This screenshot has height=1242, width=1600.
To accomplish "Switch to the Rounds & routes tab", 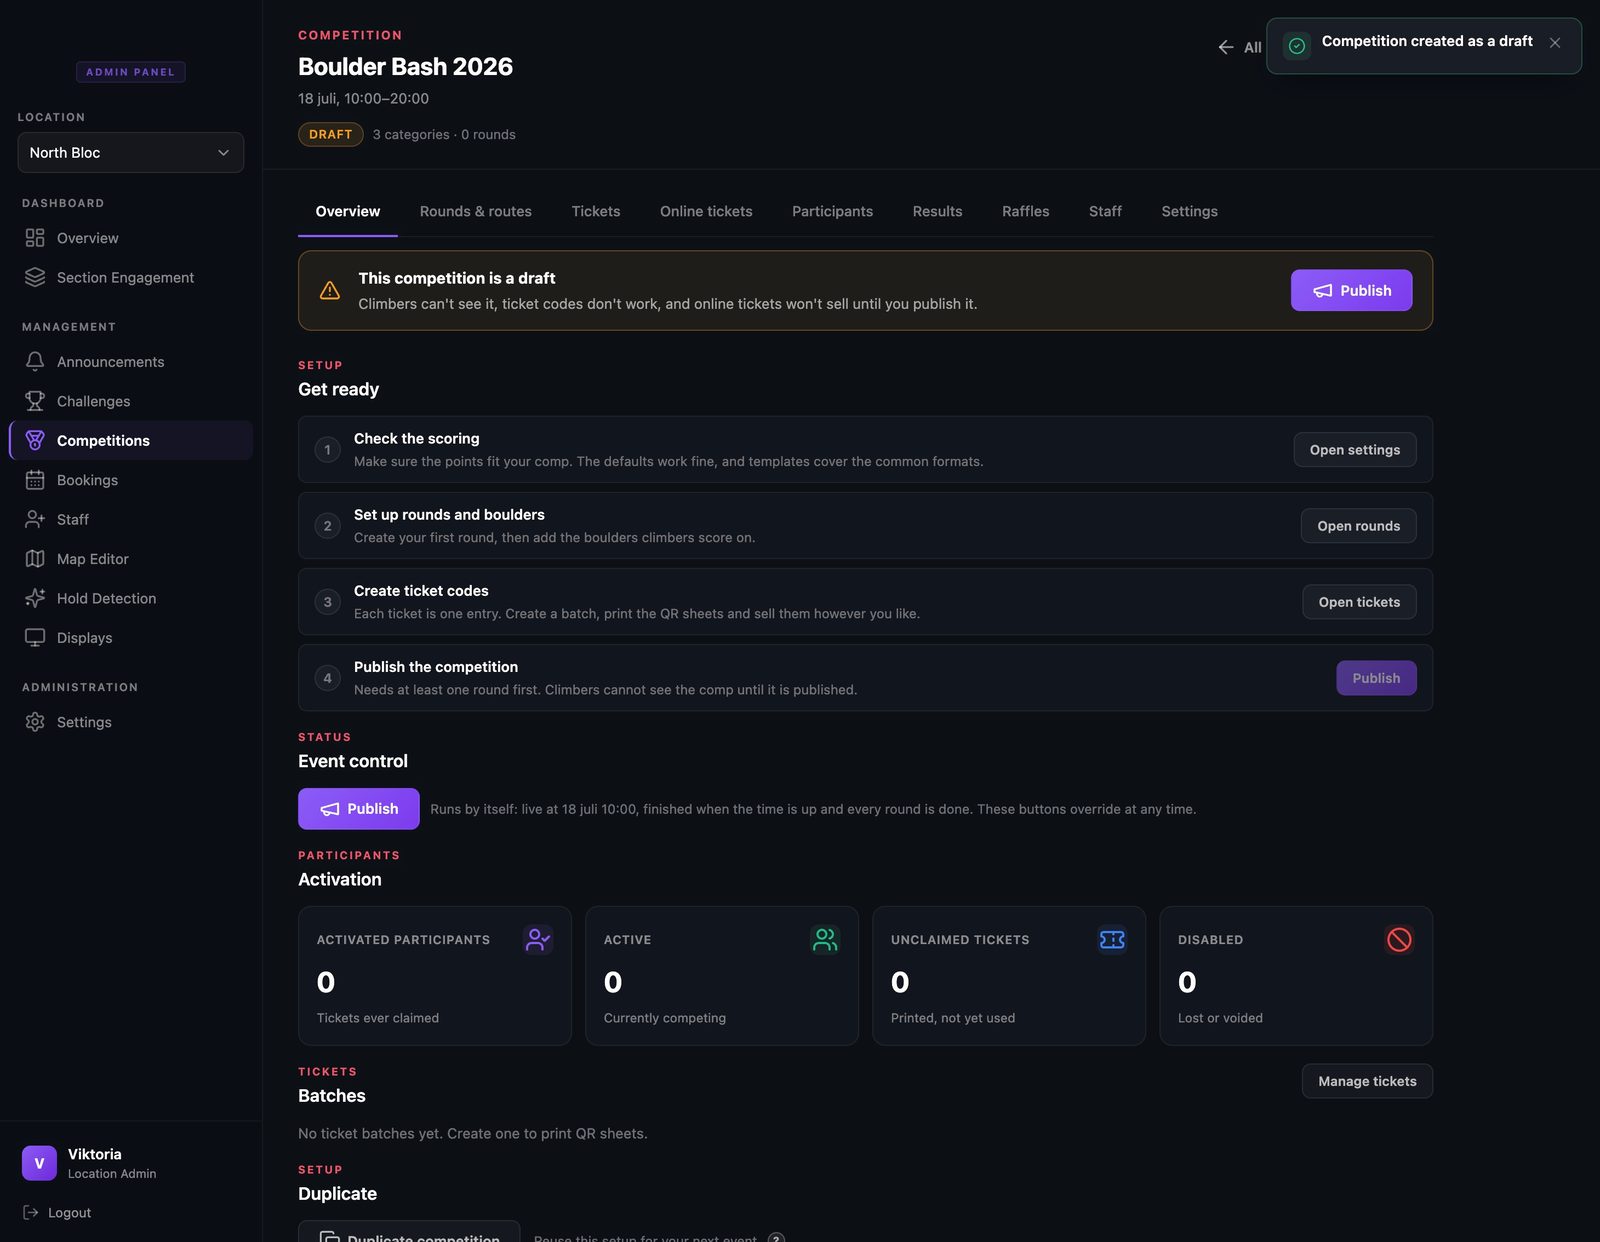I will pyautogui.click(x=476, y=212).
